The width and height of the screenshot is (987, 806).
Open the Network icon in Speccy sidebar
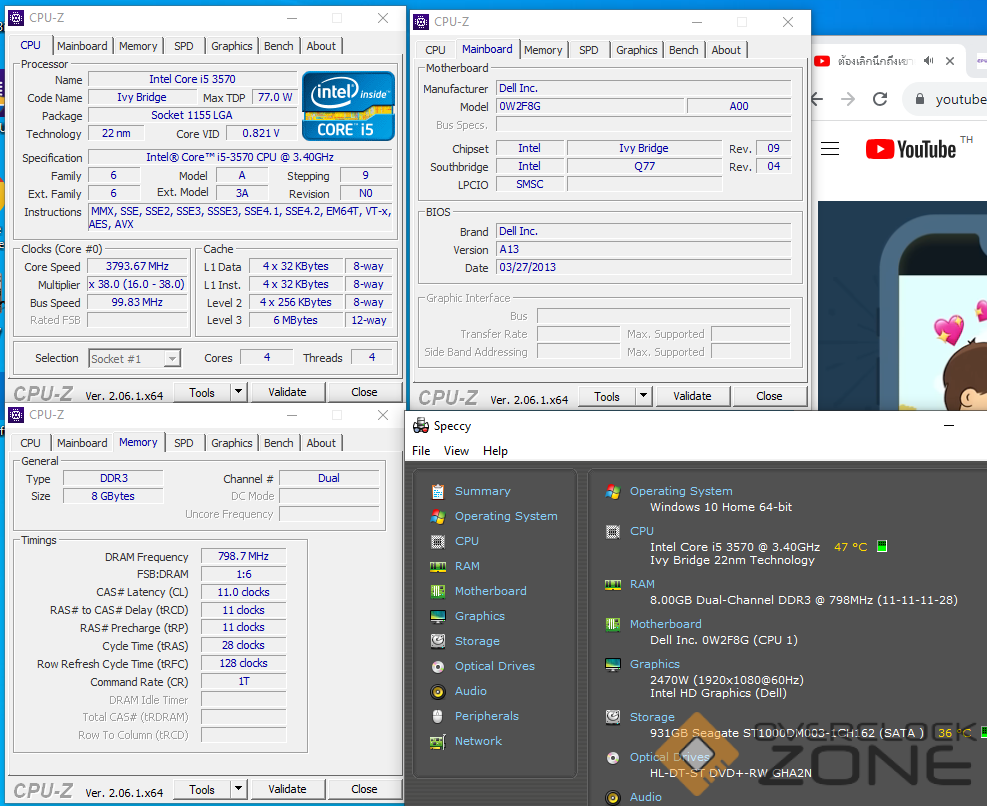click(437, 741)
